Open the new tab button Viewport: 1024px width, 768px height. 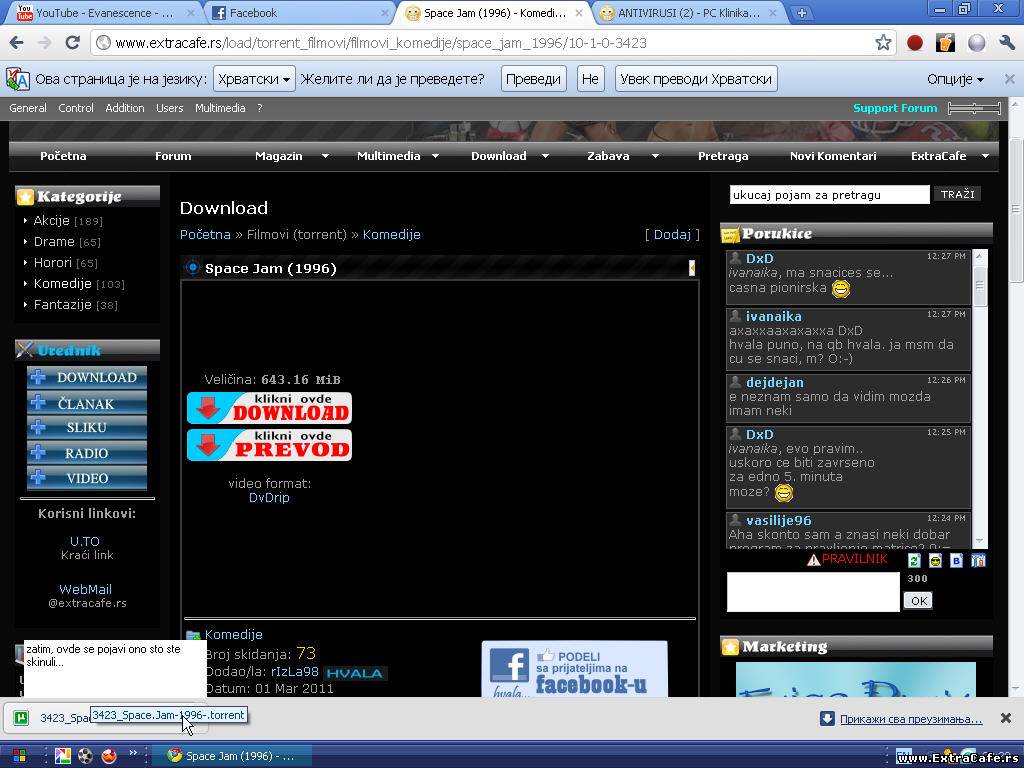pyautogui.click(x=801, y=12)
